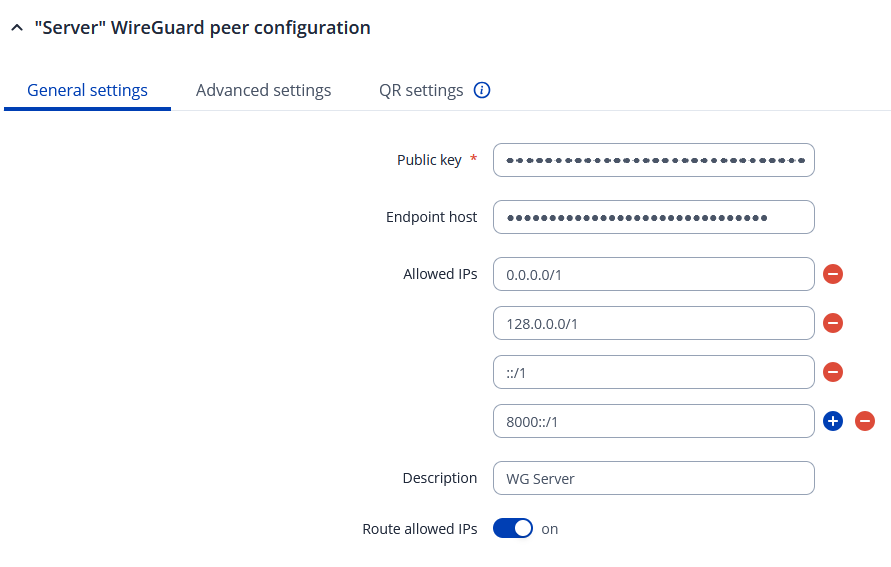This screenshot has height=567, width=891.
Task: Remove the 128.0.0.0/1 allowed IP entry
Action: pos(833,323)
